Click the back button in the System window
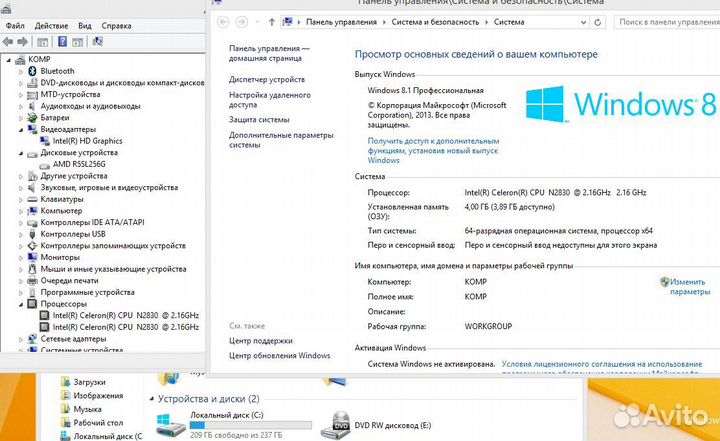 click(x=223, y=22)
